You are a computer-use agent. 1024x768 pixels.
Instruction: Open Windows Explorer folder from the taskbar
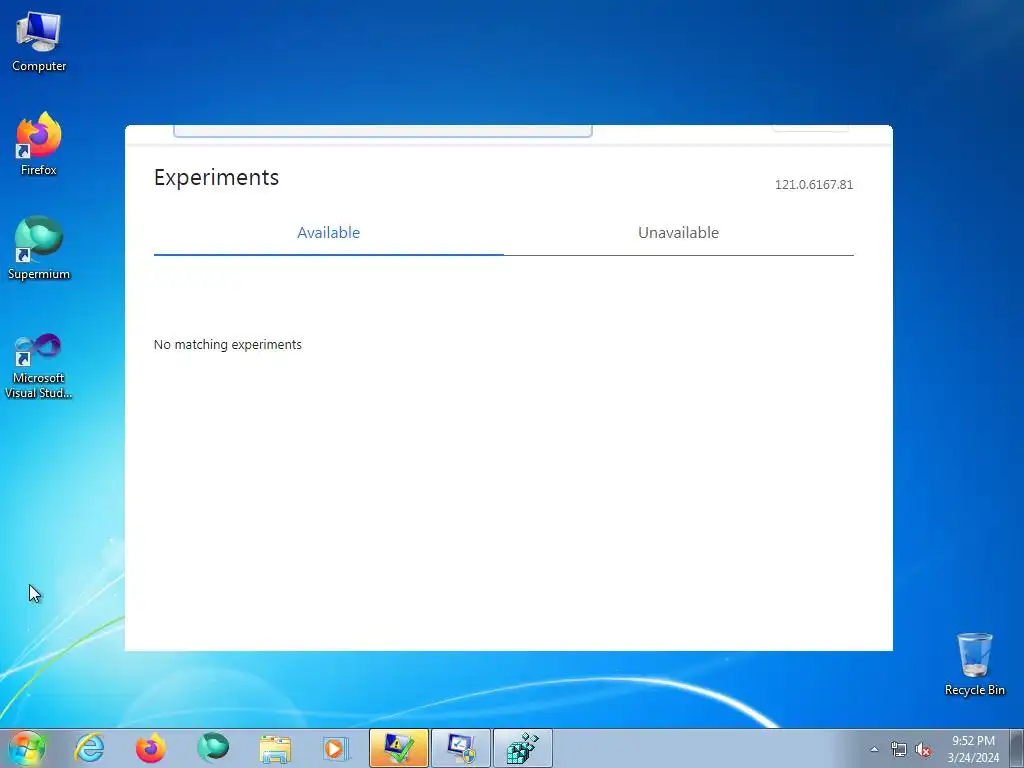pos(275,749)
